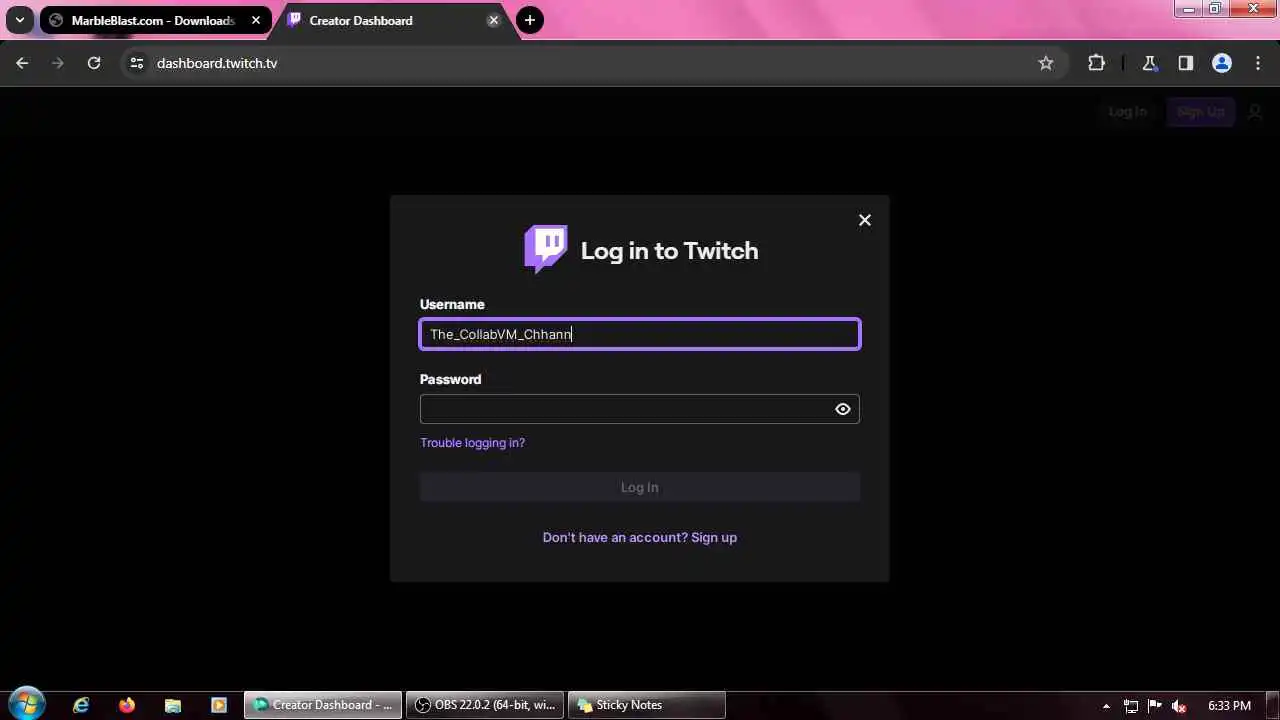1280x720 pixels.
Task: Open the network tray icon
Action: coord(1131,706)
